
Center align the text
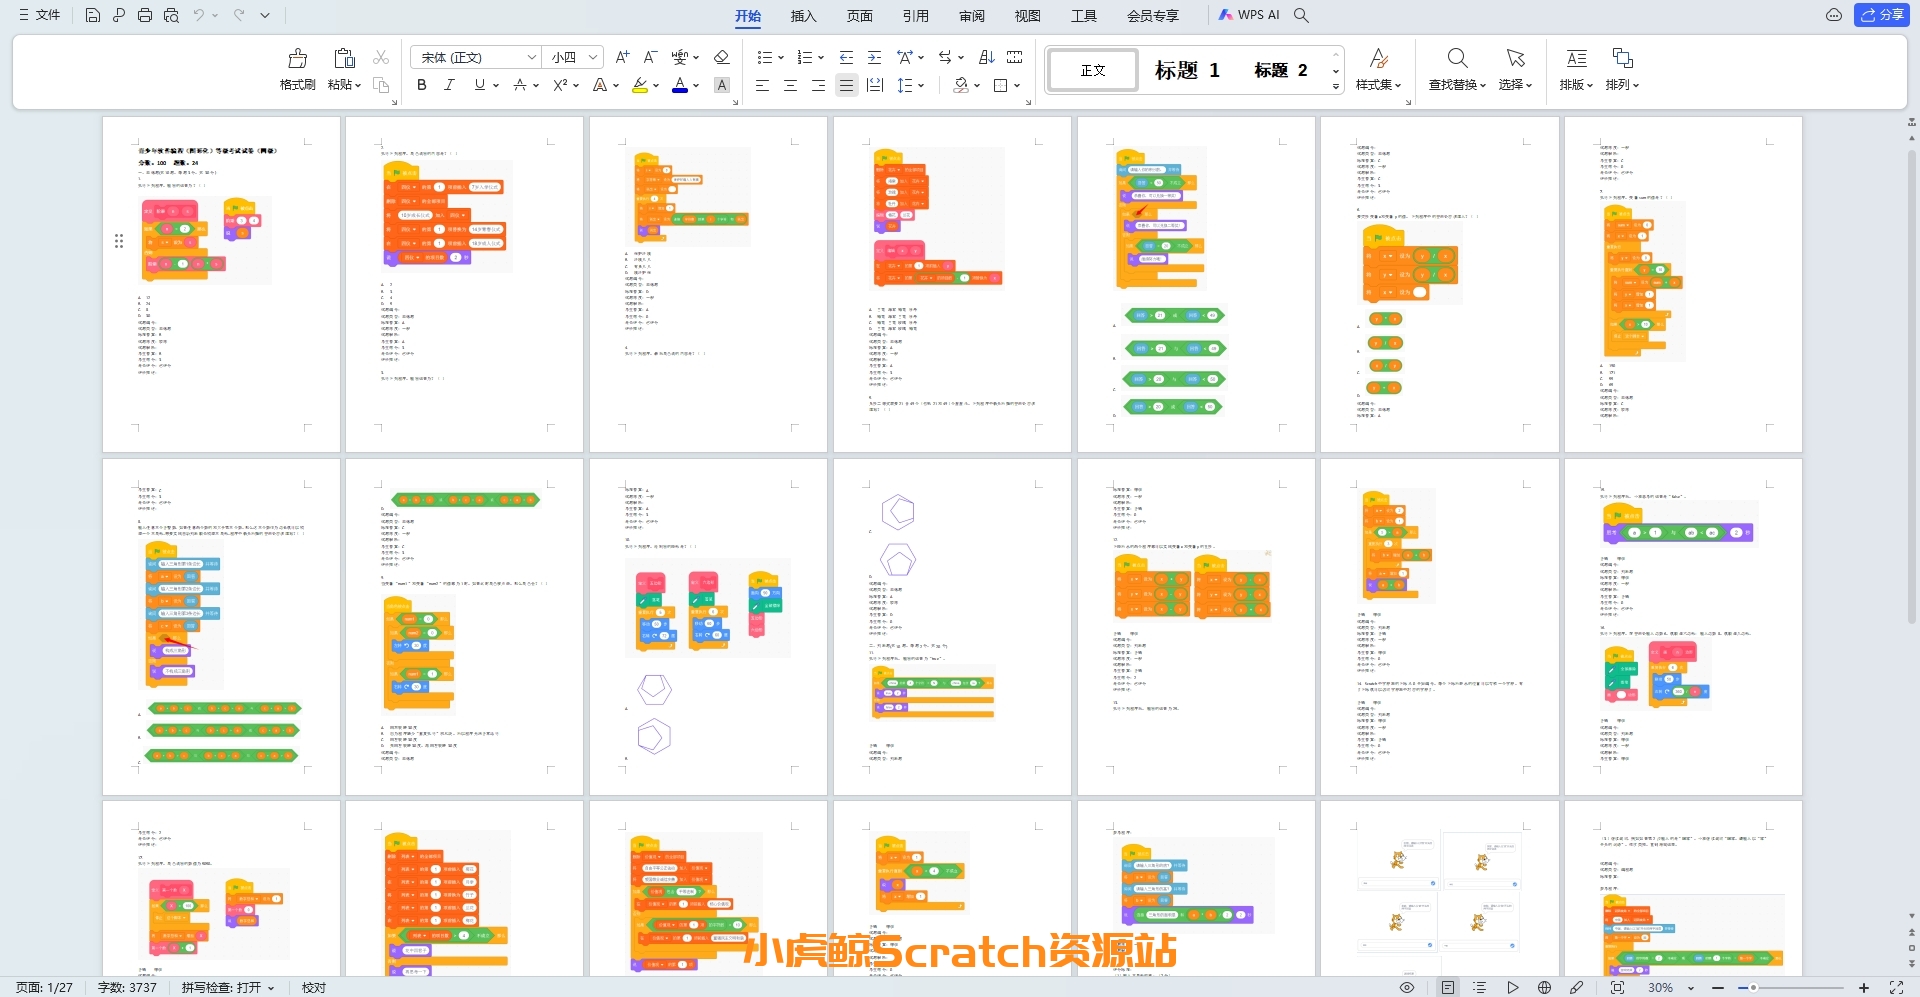[x=790, y=85]
